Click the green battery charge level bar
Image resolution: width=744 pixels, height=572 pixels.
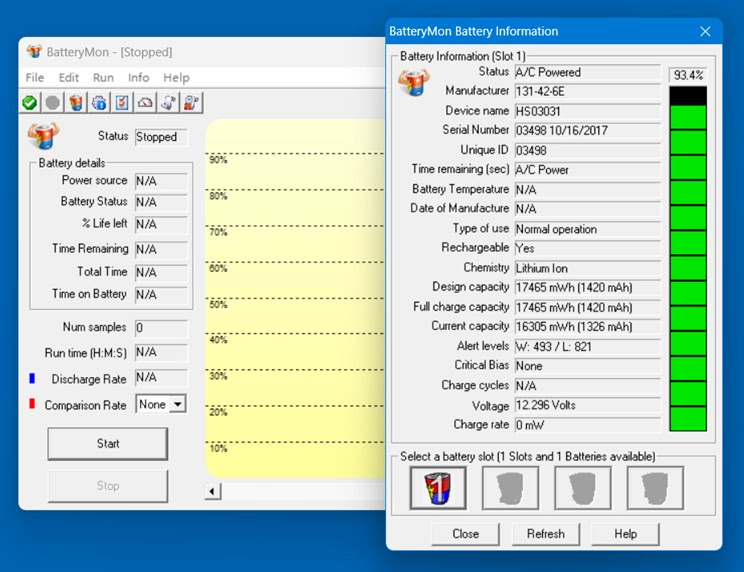pyautogui.click(x=688, y=258)
